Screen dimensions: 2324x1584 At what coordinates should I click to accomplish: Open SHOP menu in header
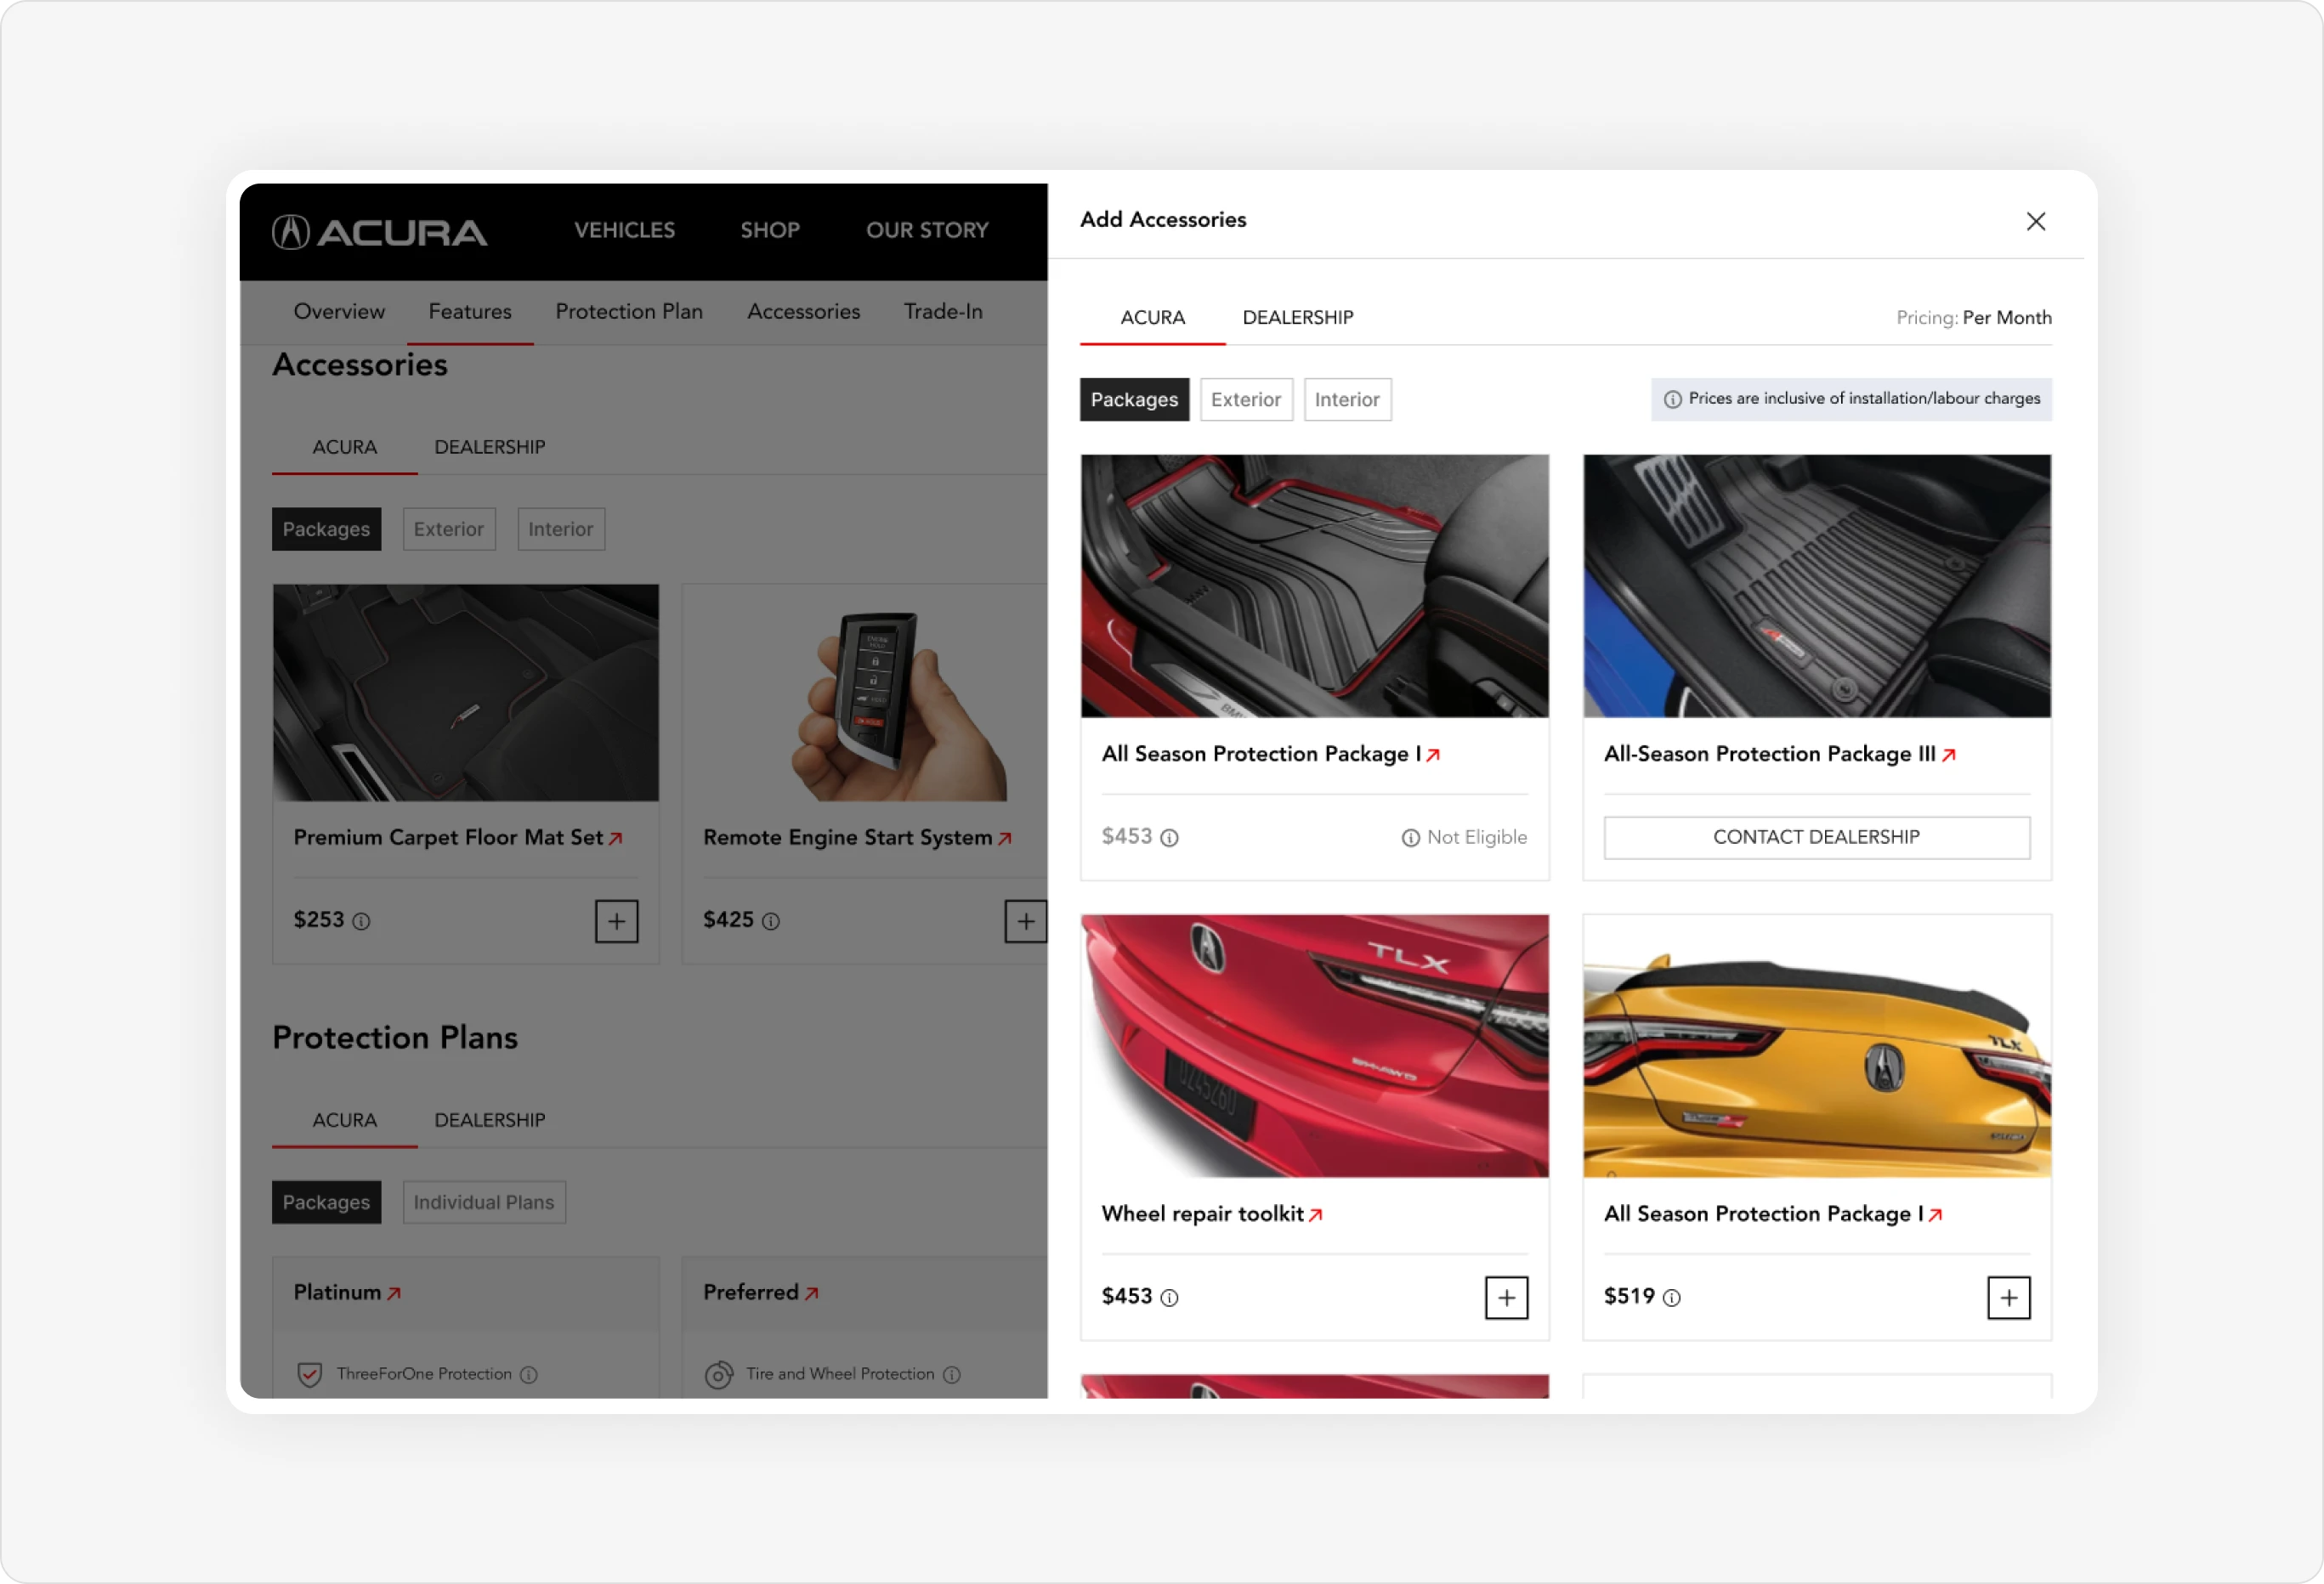(770, 230)
